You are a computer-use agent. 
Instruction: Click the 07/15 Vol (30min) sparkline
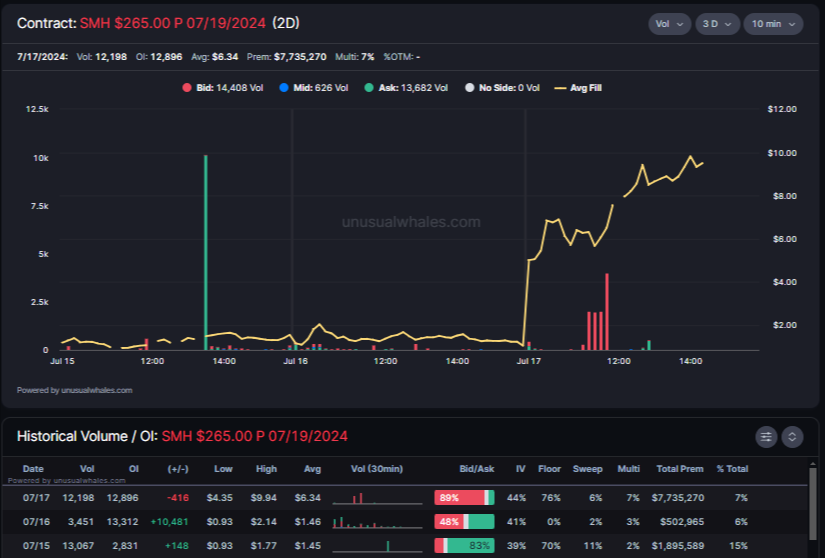point(377,546)
